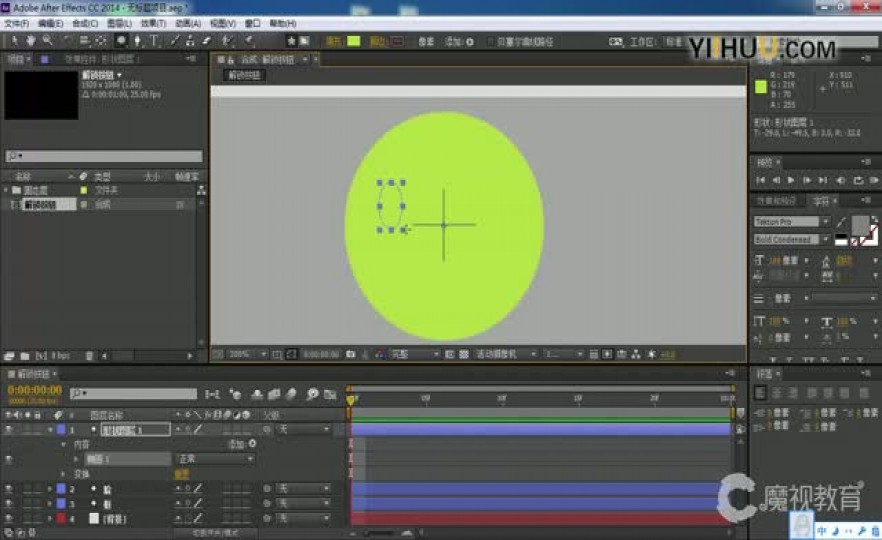Hide layer 3 with its eye icon
The image size is (882, 540).
(x=8, y=504)
